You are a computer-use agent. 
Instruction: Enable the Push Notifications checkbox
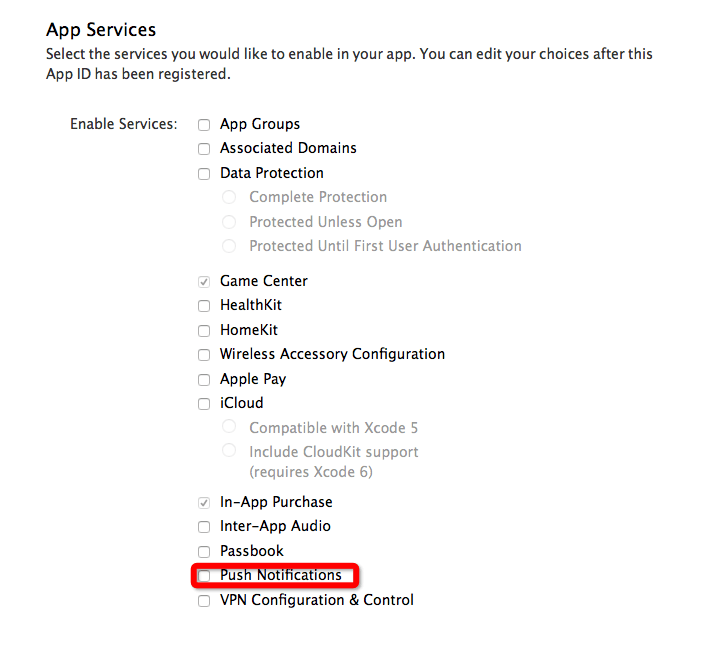(x=204, y=576)
